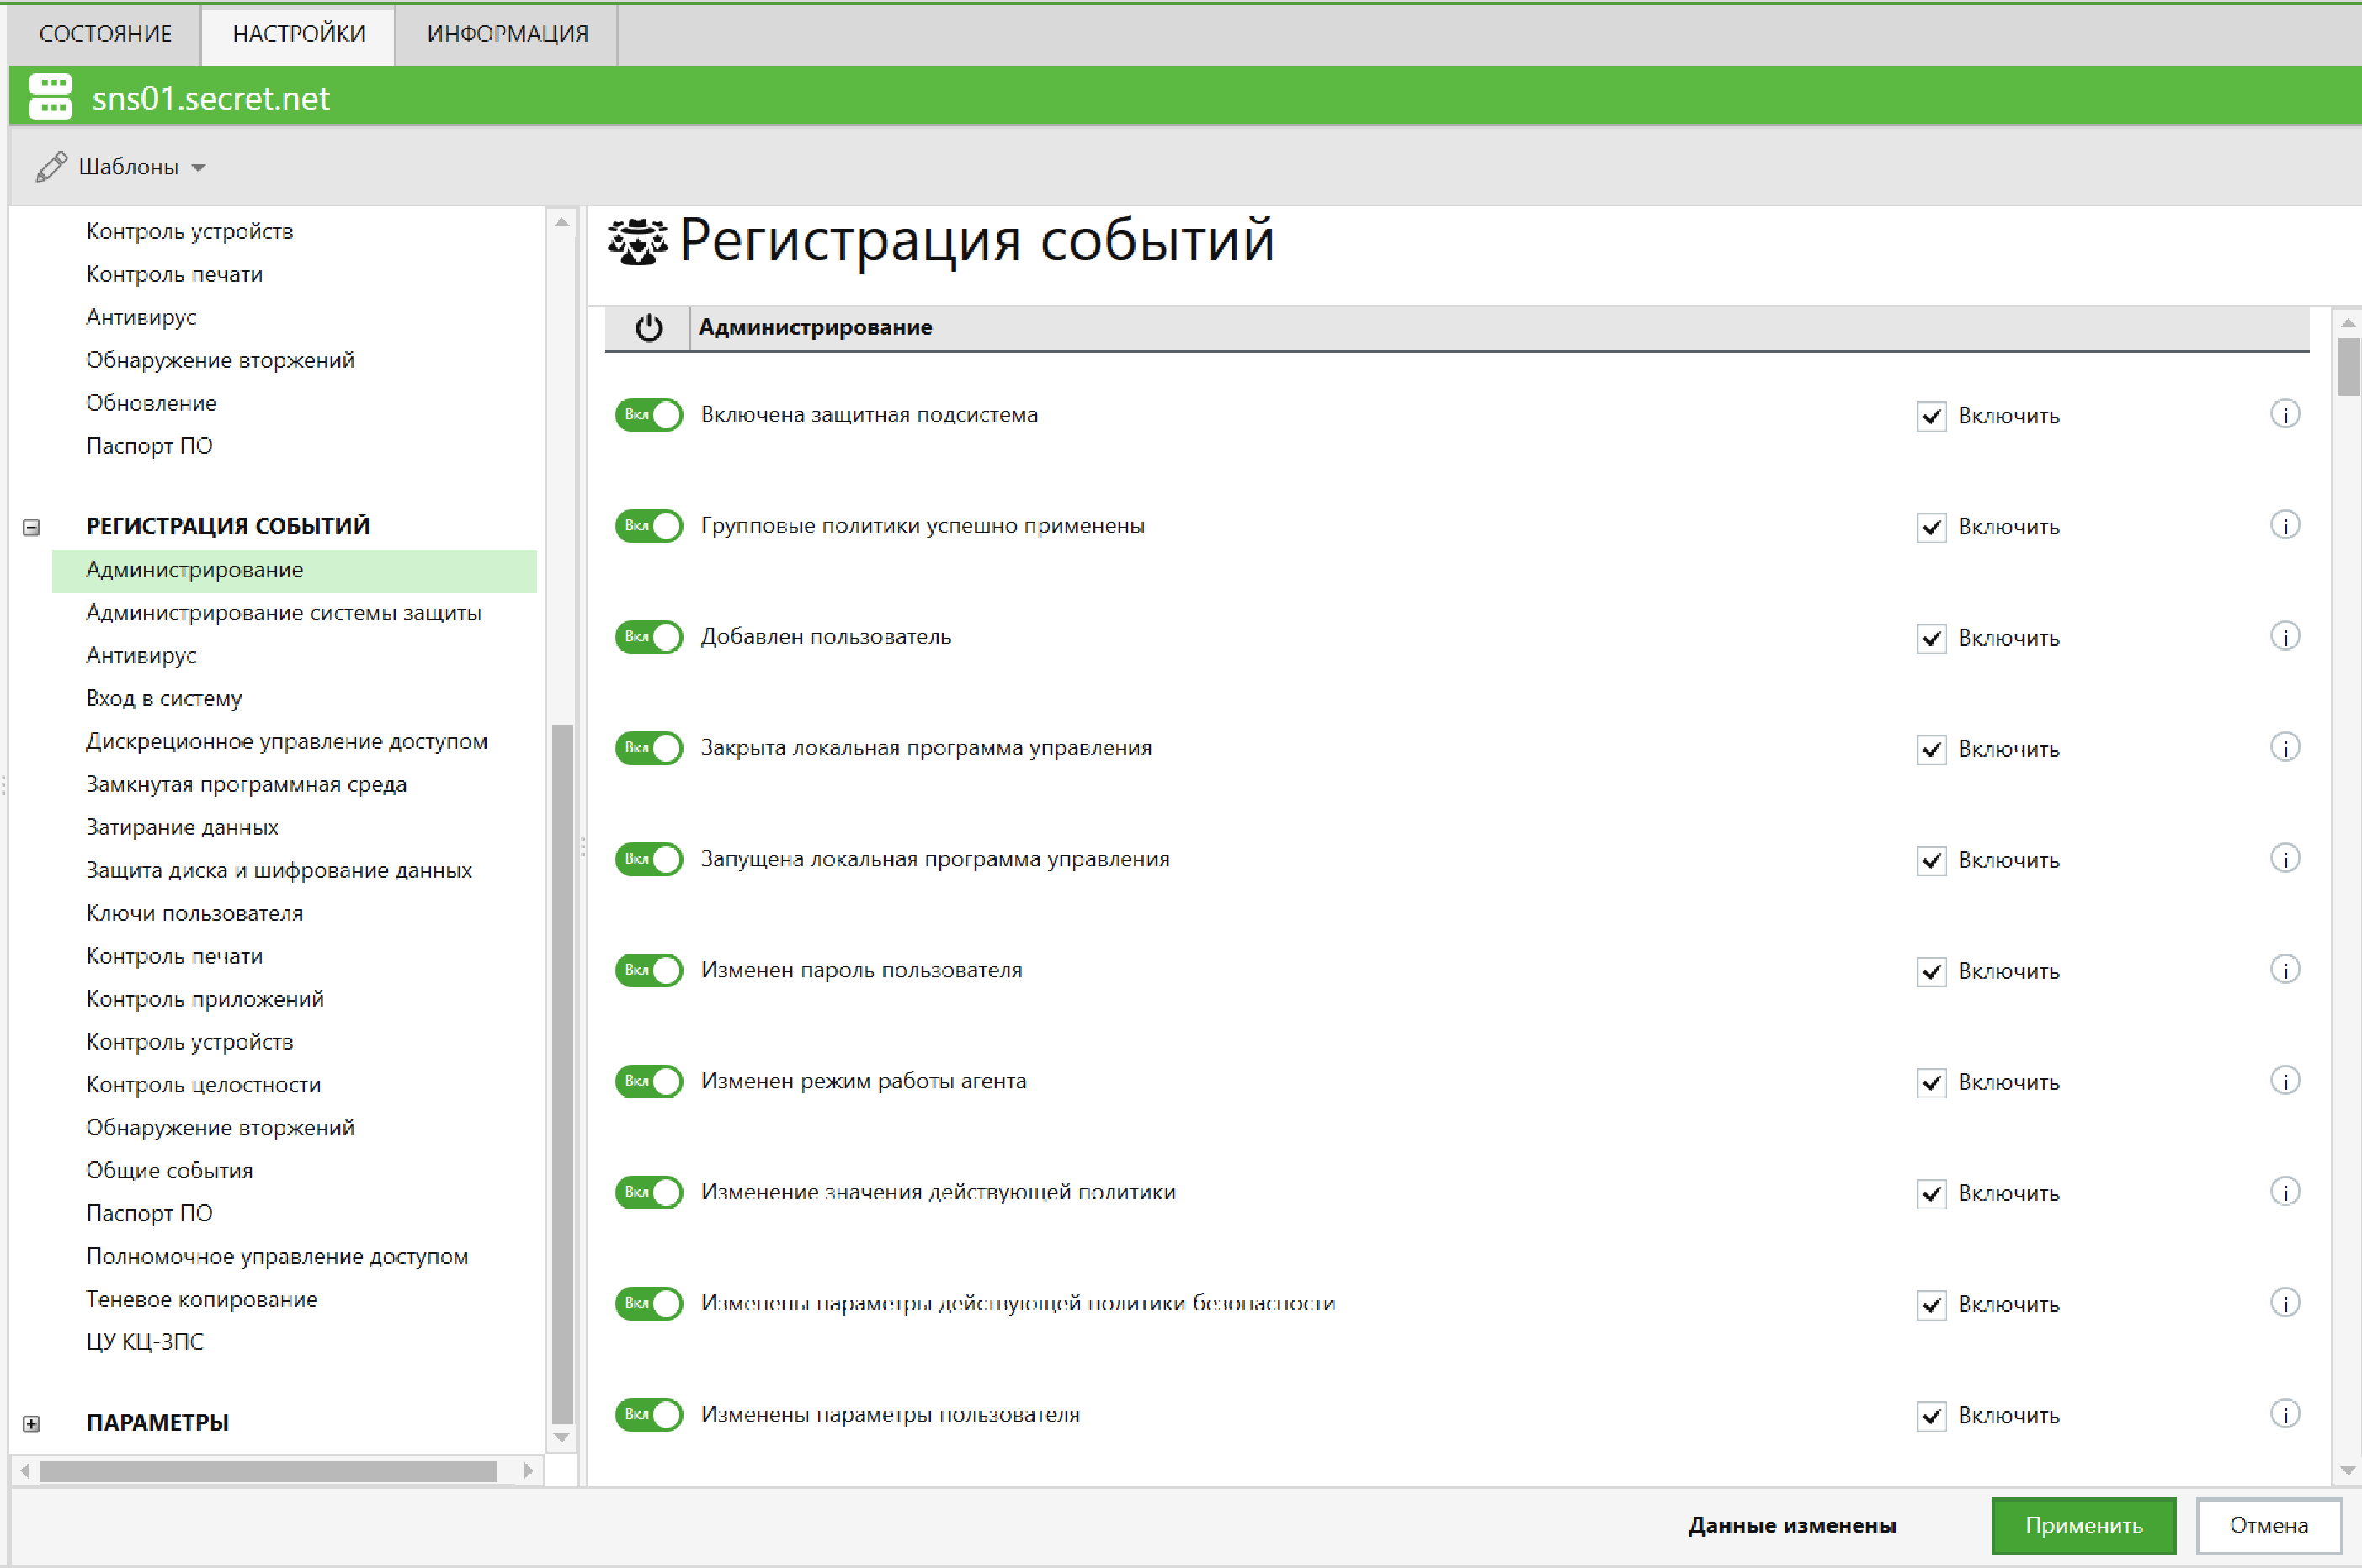2362x1568 pixels.
Task: Show info for Изменен пароль пользователя
Action: coord(2284,969)
